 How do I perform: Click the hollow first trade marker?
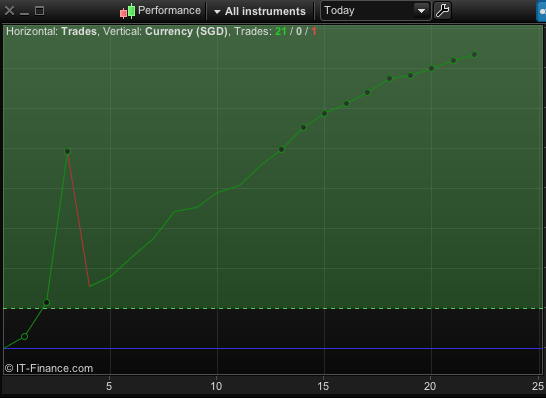24,336
